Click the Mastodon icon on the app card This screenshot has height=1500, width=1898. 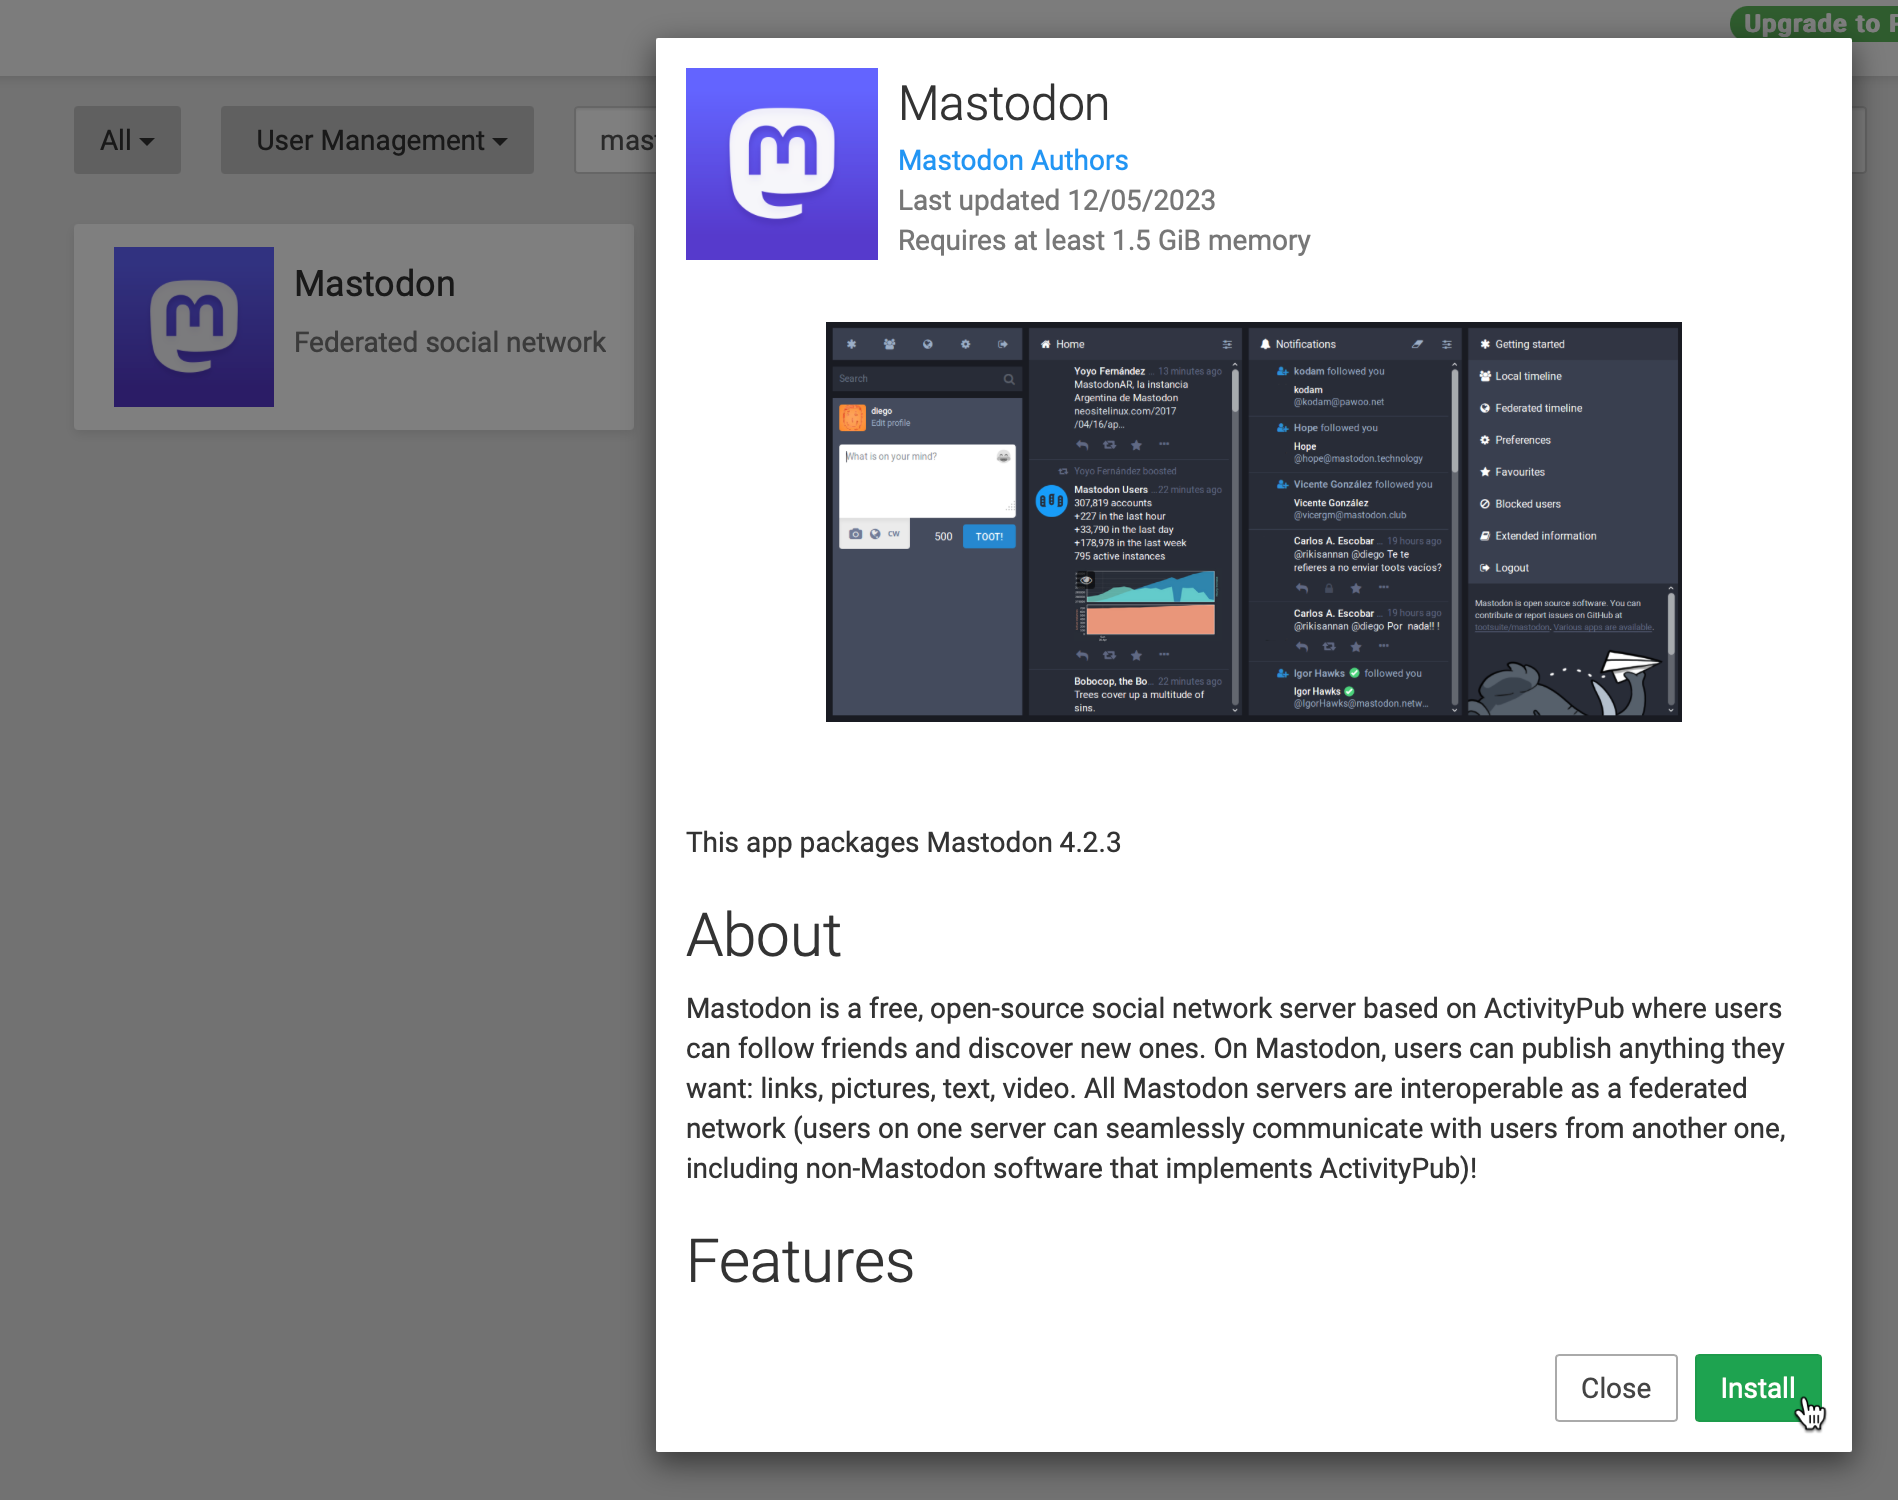coord(194,327)
